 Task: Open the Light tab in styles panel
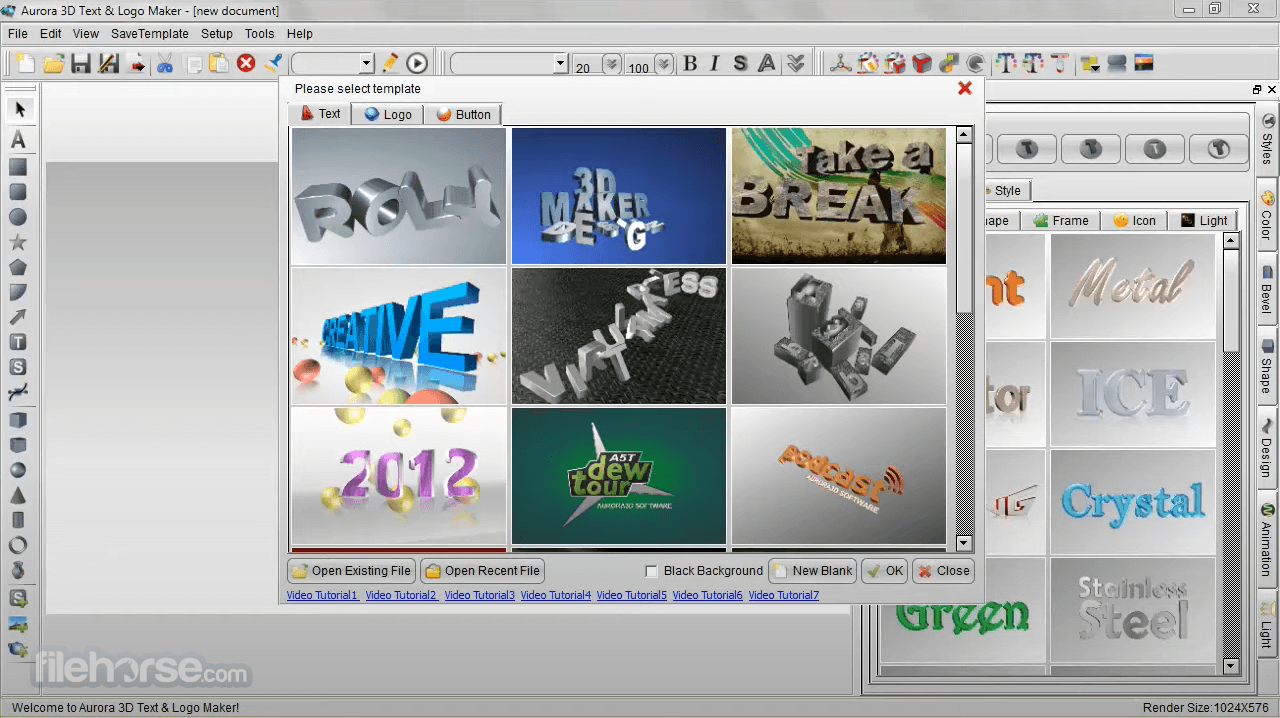pos(1203,220)
